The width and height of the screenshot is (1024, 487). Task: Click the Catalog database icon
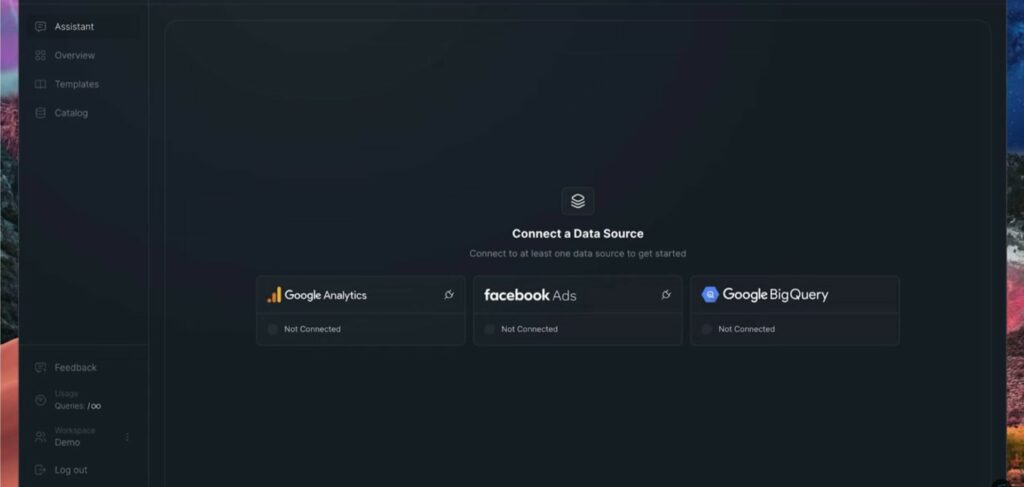(x=40, y=113)
